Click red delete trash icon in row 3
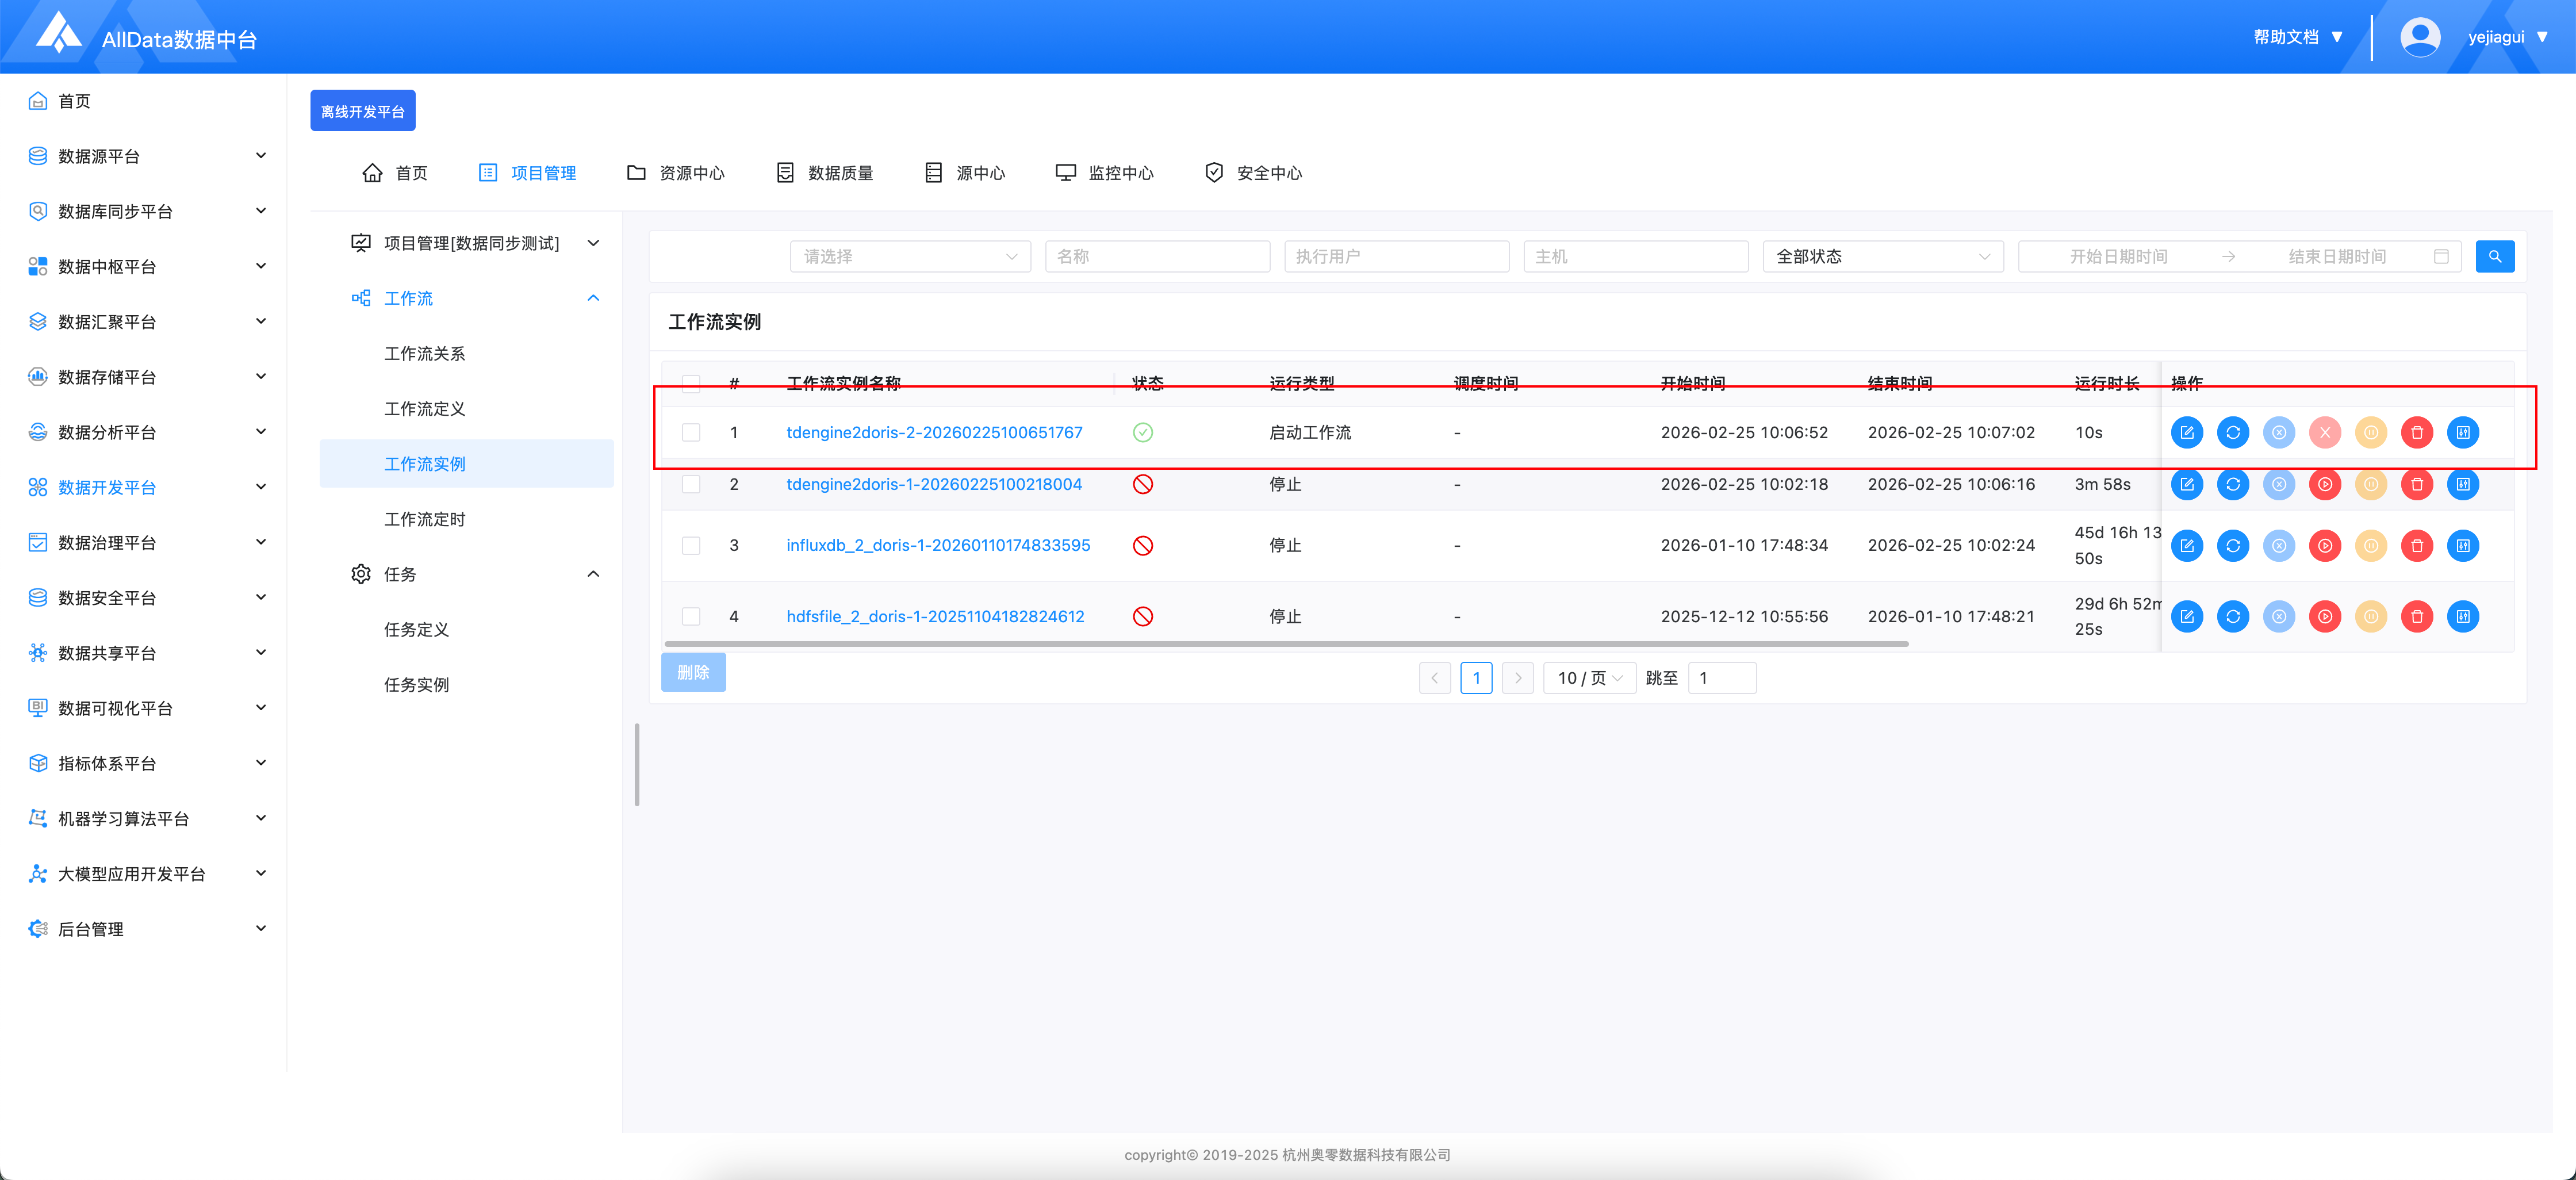Viewport: 2576px width, 1180px height. [2417, 546]
